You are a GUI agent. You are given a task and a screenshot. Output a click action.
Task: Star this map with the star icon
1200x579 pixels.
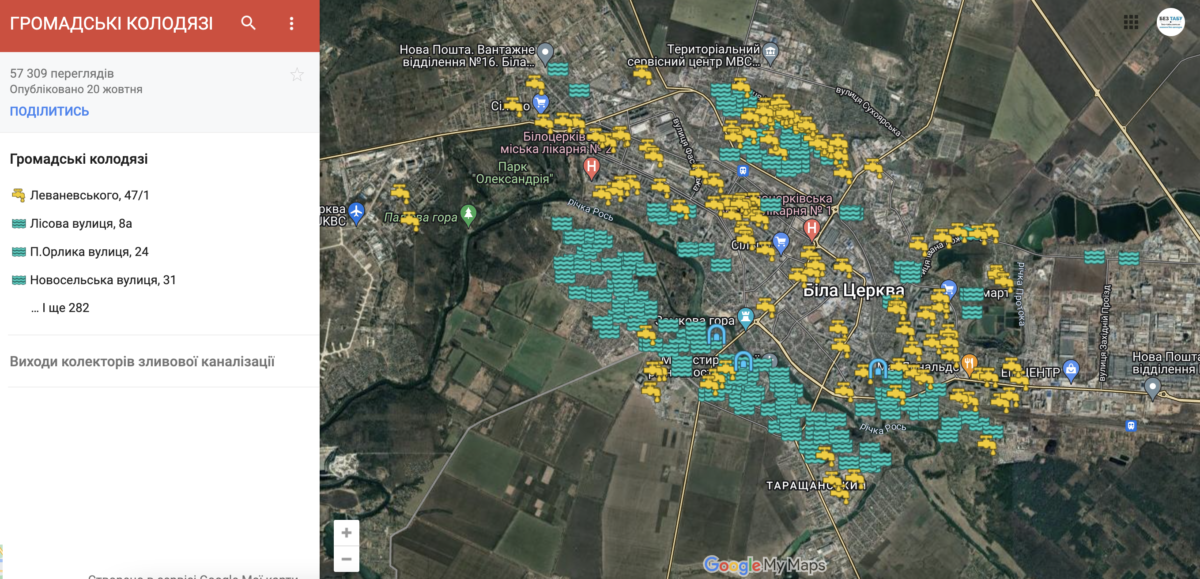click(x=297, y=75)
